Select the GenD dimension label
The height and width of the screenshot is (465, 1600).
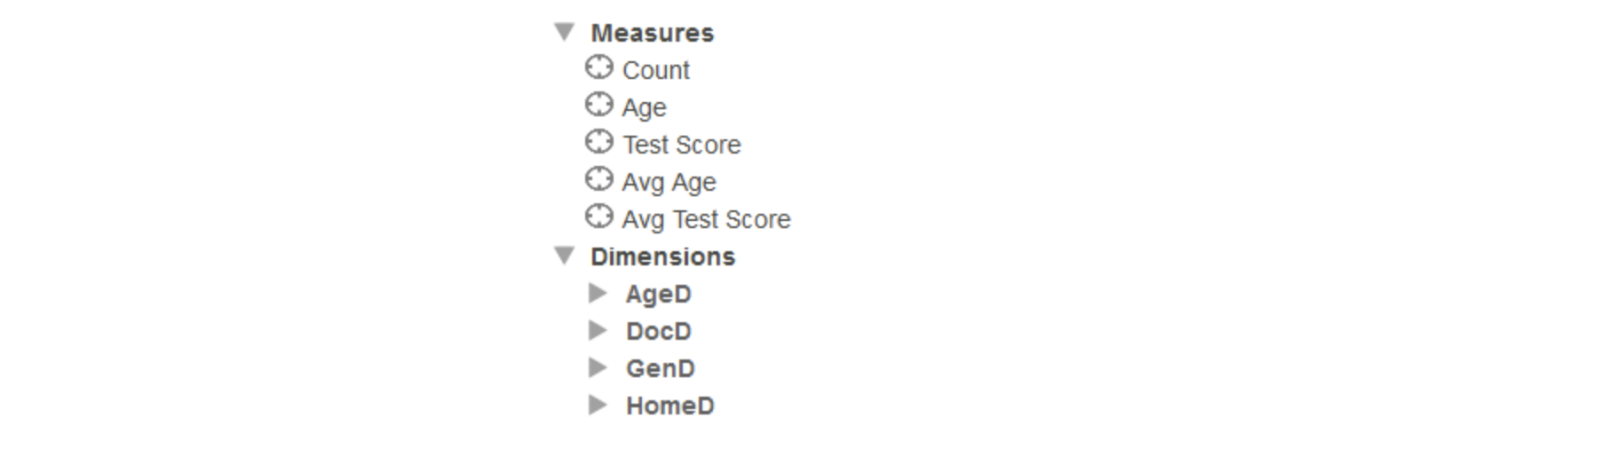click(x=660, y=369)
